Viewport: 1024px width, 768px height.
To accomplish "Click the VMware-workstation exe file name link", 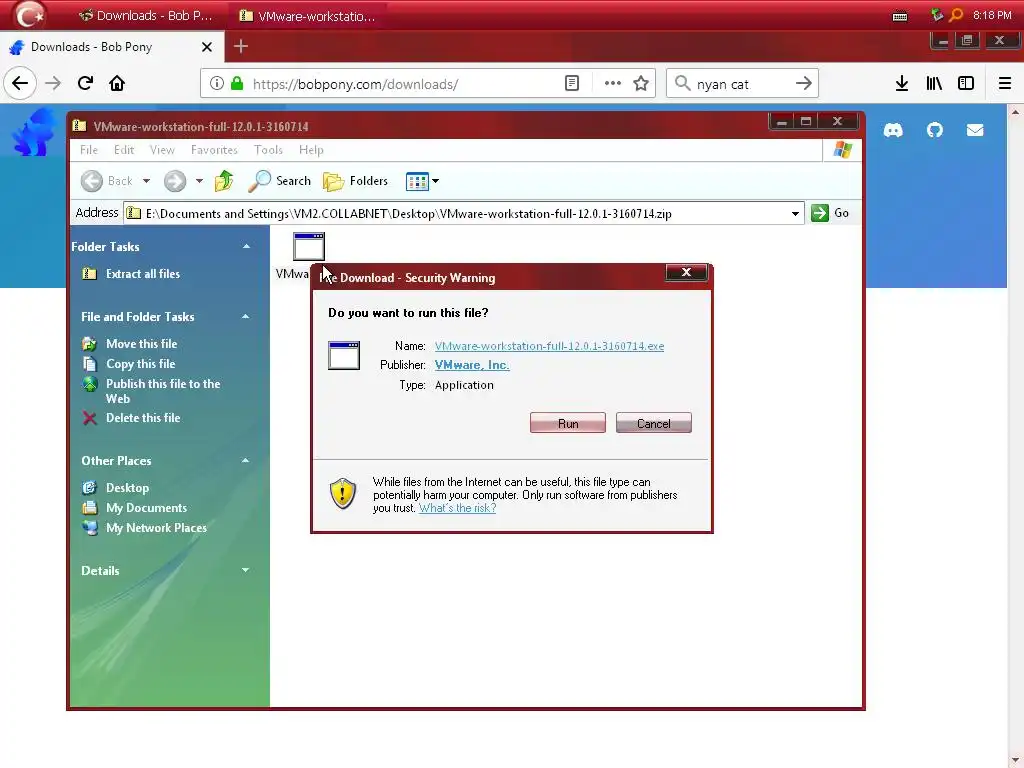I will [x=549, y=346].
